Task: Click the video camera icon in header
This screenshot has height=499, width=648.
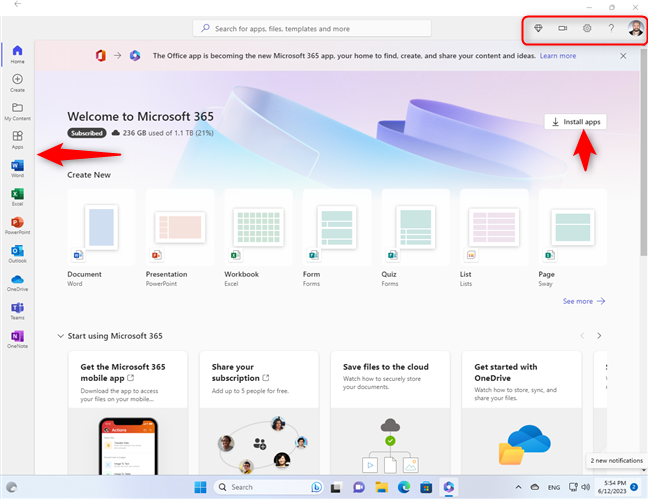Action: click(x=562, y=28)
